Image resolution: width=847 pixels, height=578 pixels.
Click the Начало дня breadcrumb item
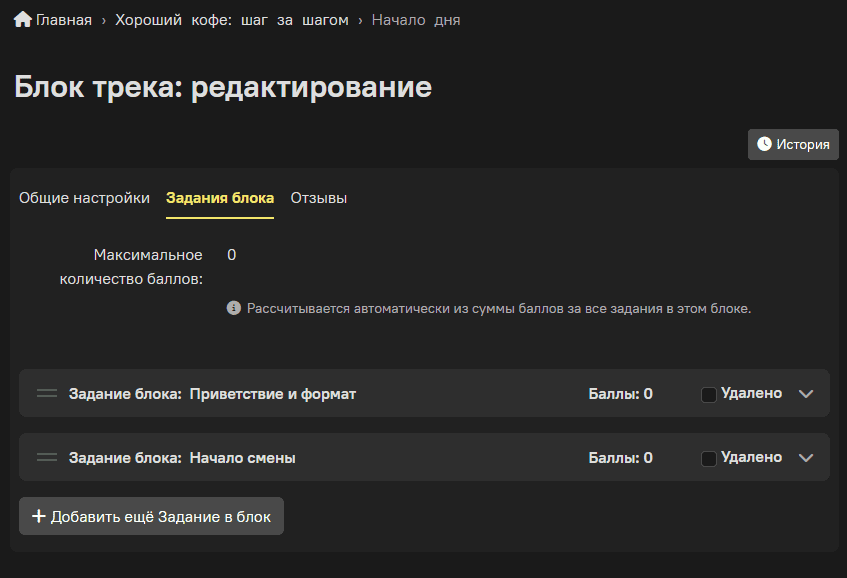[x=416, y=20]
